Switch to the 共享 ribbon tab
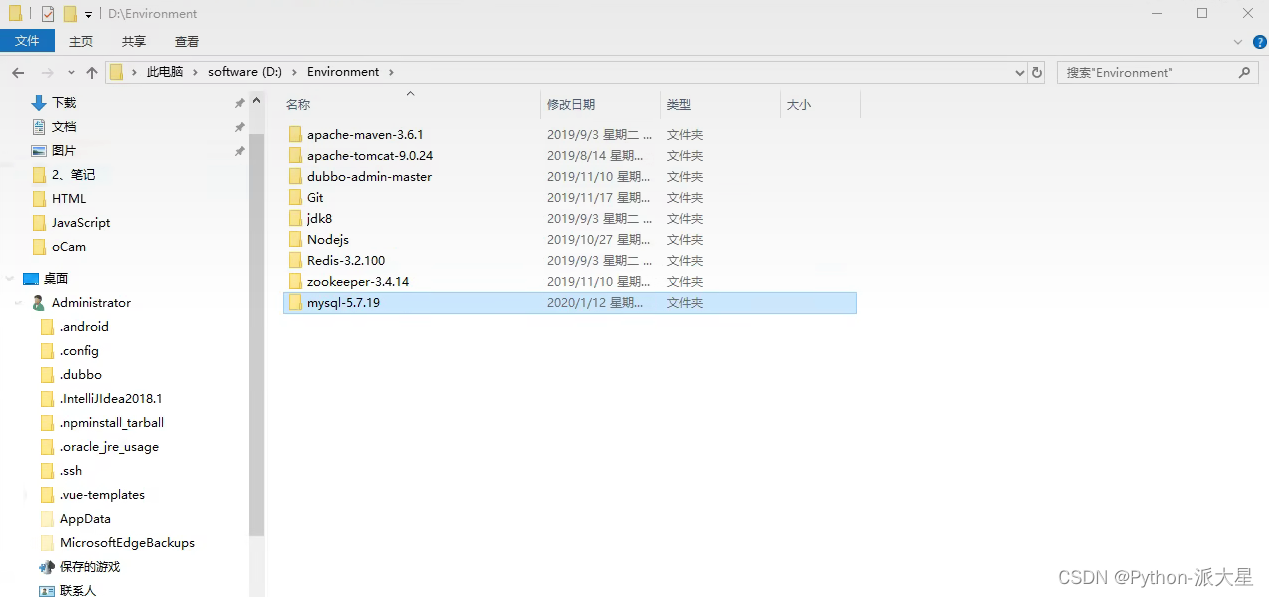1269x597 pixels. pos(134,41)
